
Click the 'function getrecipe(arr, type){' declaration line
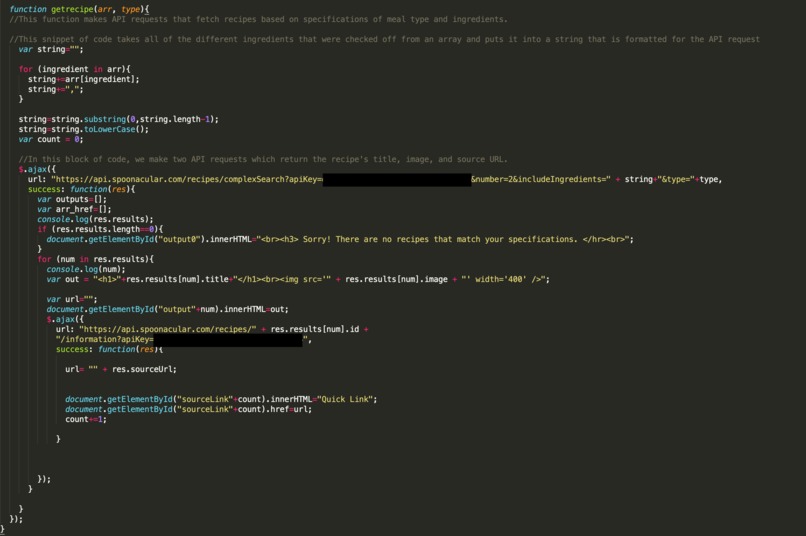79,9
